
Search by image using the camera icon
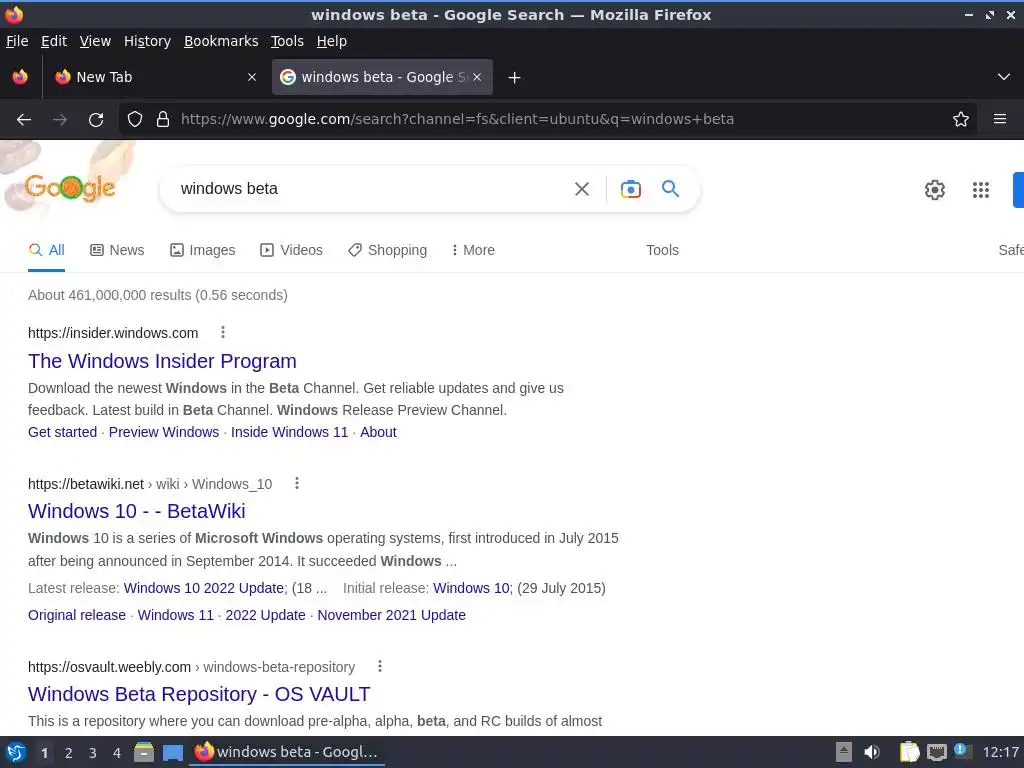[x=630, y=189]
